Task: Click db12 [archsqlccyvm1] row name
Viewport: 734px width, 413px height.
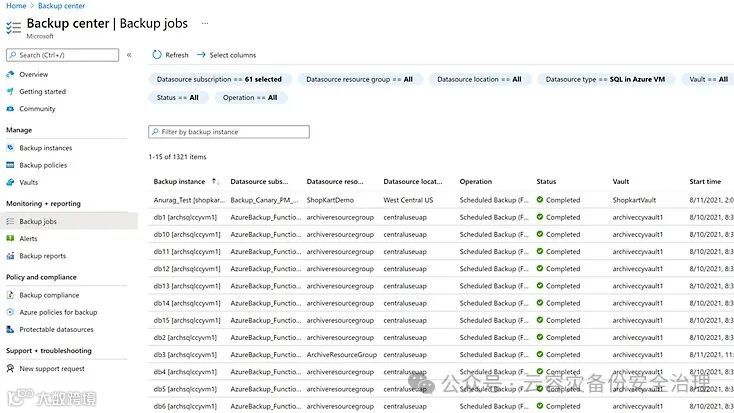Action: tap(187, 269)
